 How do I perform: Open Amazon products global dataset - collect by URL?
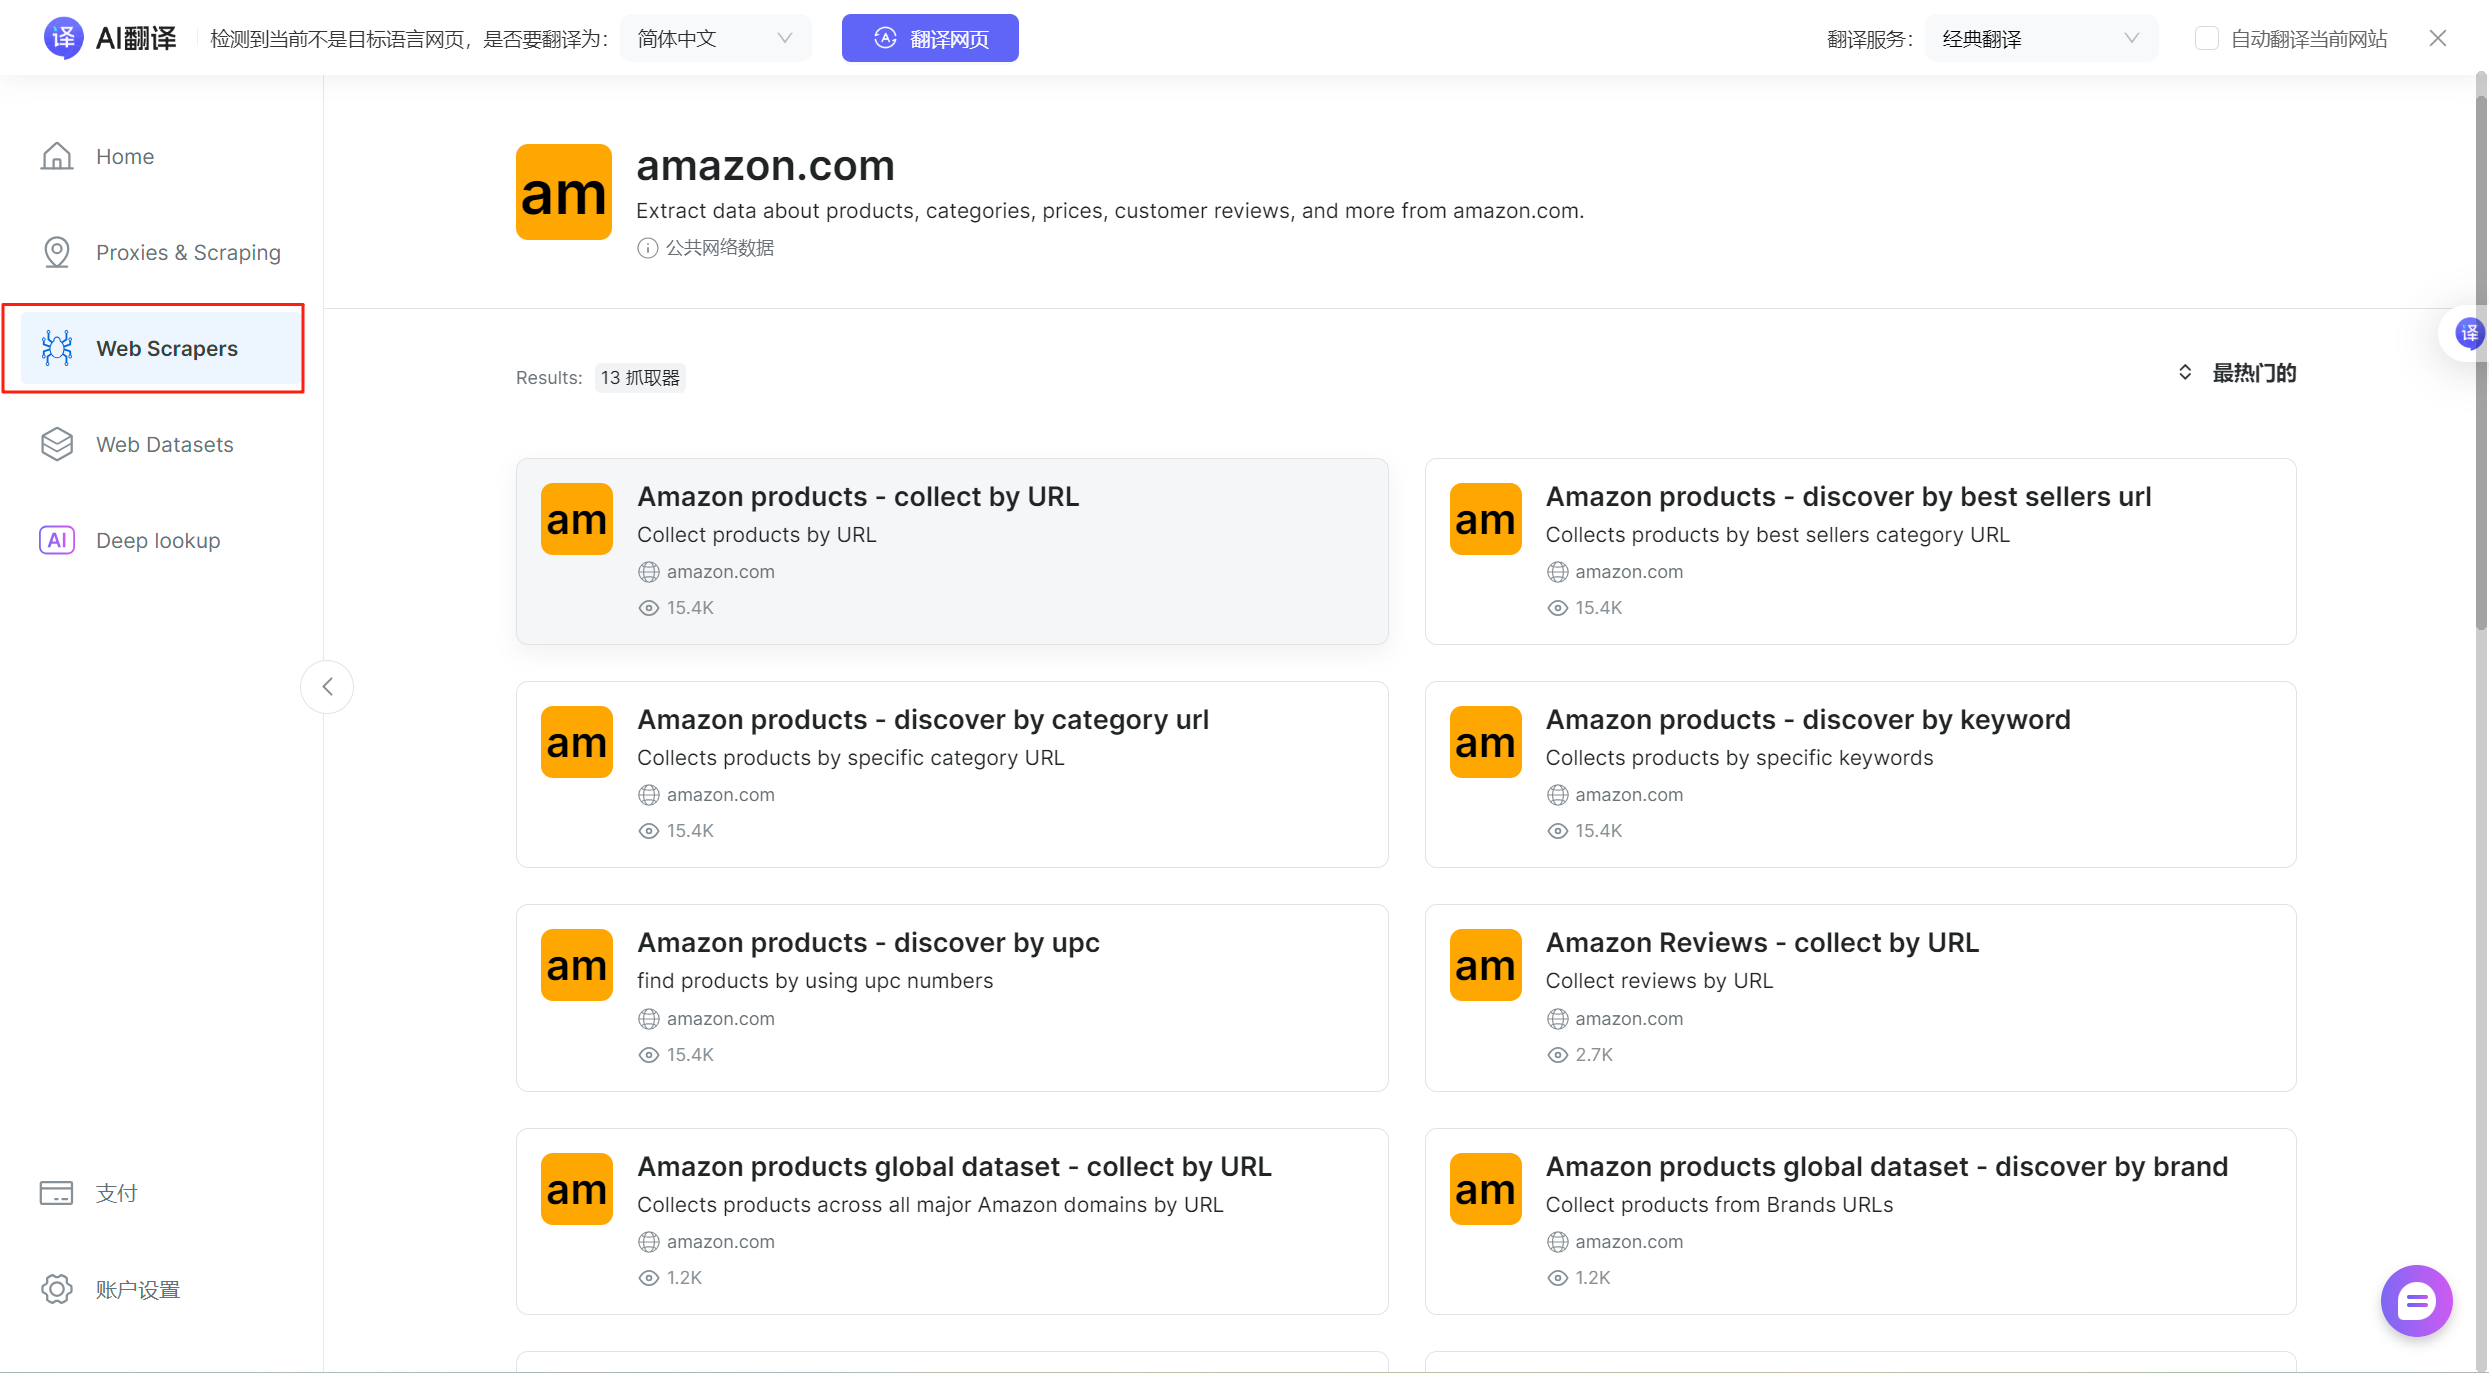coord(952,1221)
